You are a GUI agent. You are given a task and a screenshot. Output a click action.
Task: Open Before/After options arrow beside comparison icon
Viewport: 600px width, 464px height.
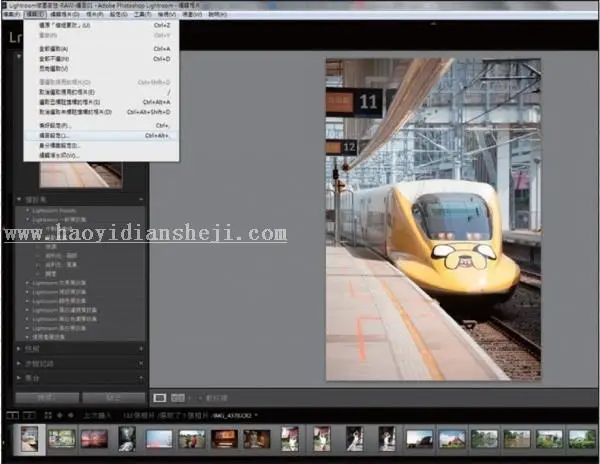click(189, 398)
